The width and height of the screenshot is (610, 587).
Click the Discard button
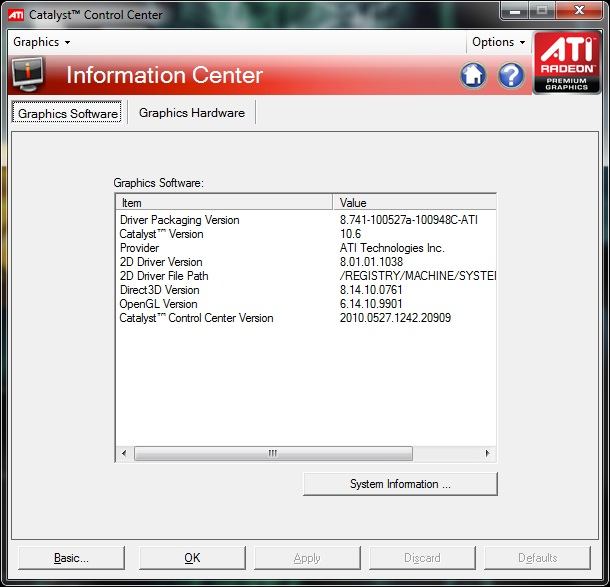click(422, 558)
